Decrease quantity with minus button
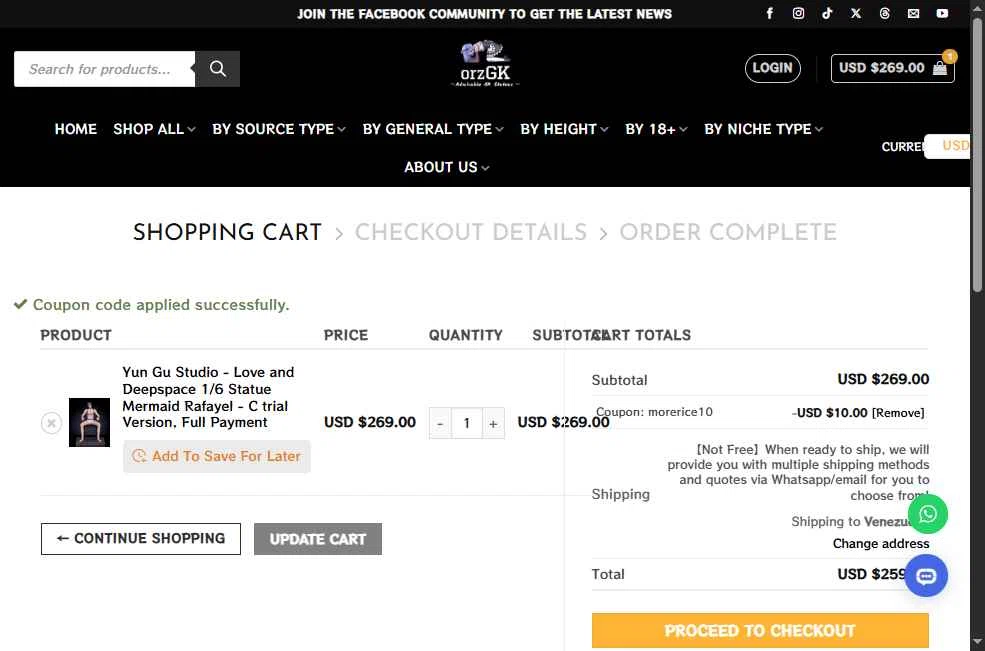 tap(440, 424)
